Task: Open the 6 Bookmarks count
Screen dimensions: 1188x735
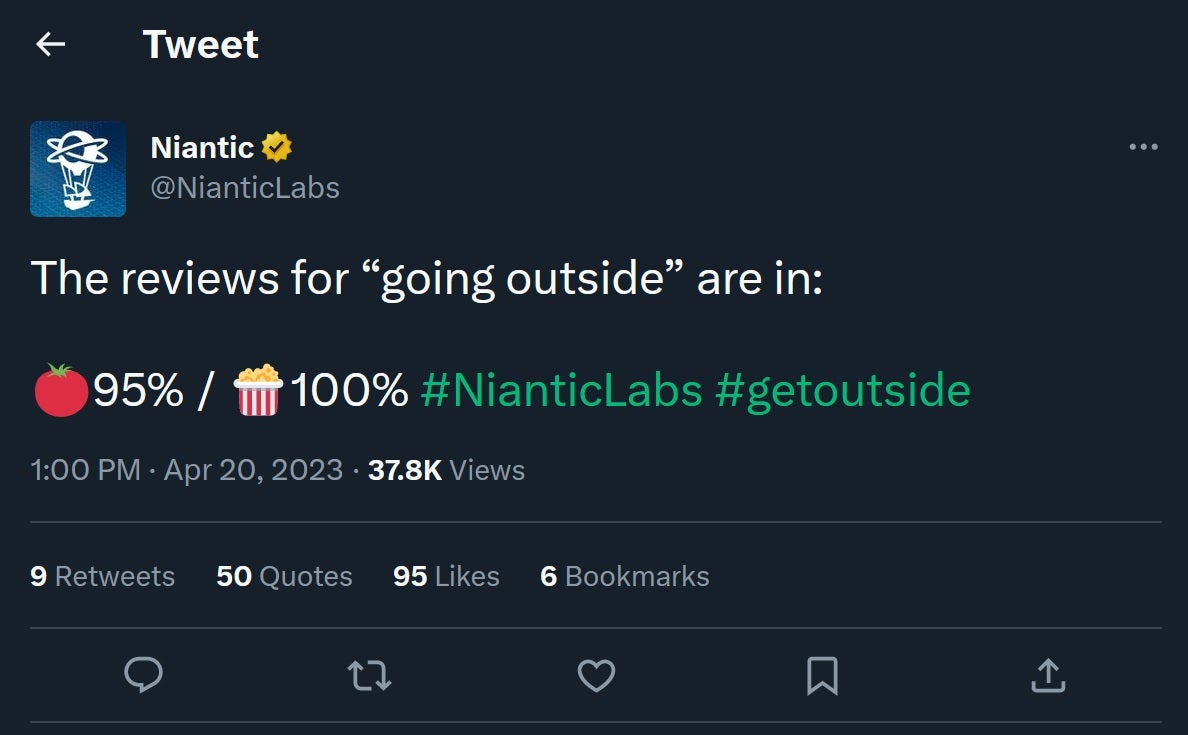Action: click(x=624, y=576)
